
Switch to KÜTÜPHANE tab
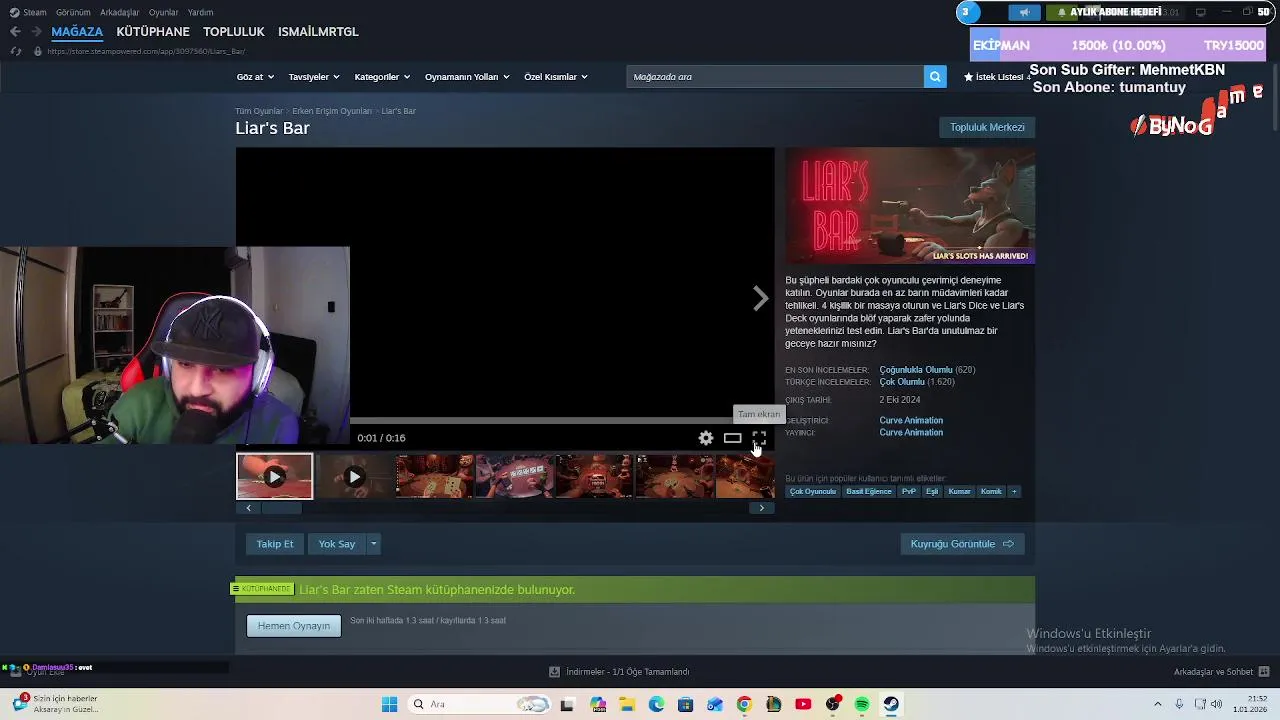tap(153, 32)
